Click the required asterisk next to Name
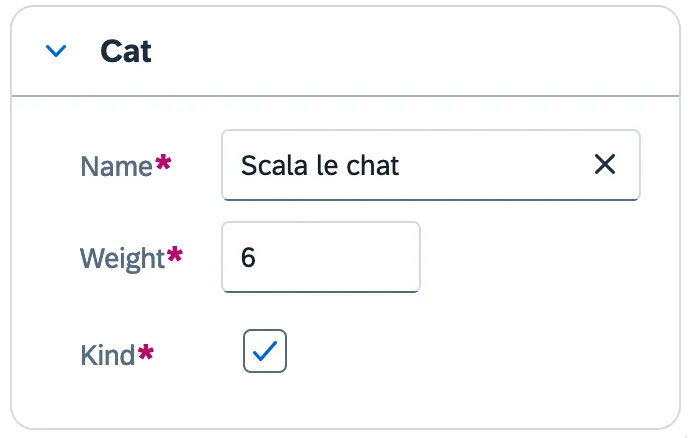688x438 pixels. pos(163,163)
